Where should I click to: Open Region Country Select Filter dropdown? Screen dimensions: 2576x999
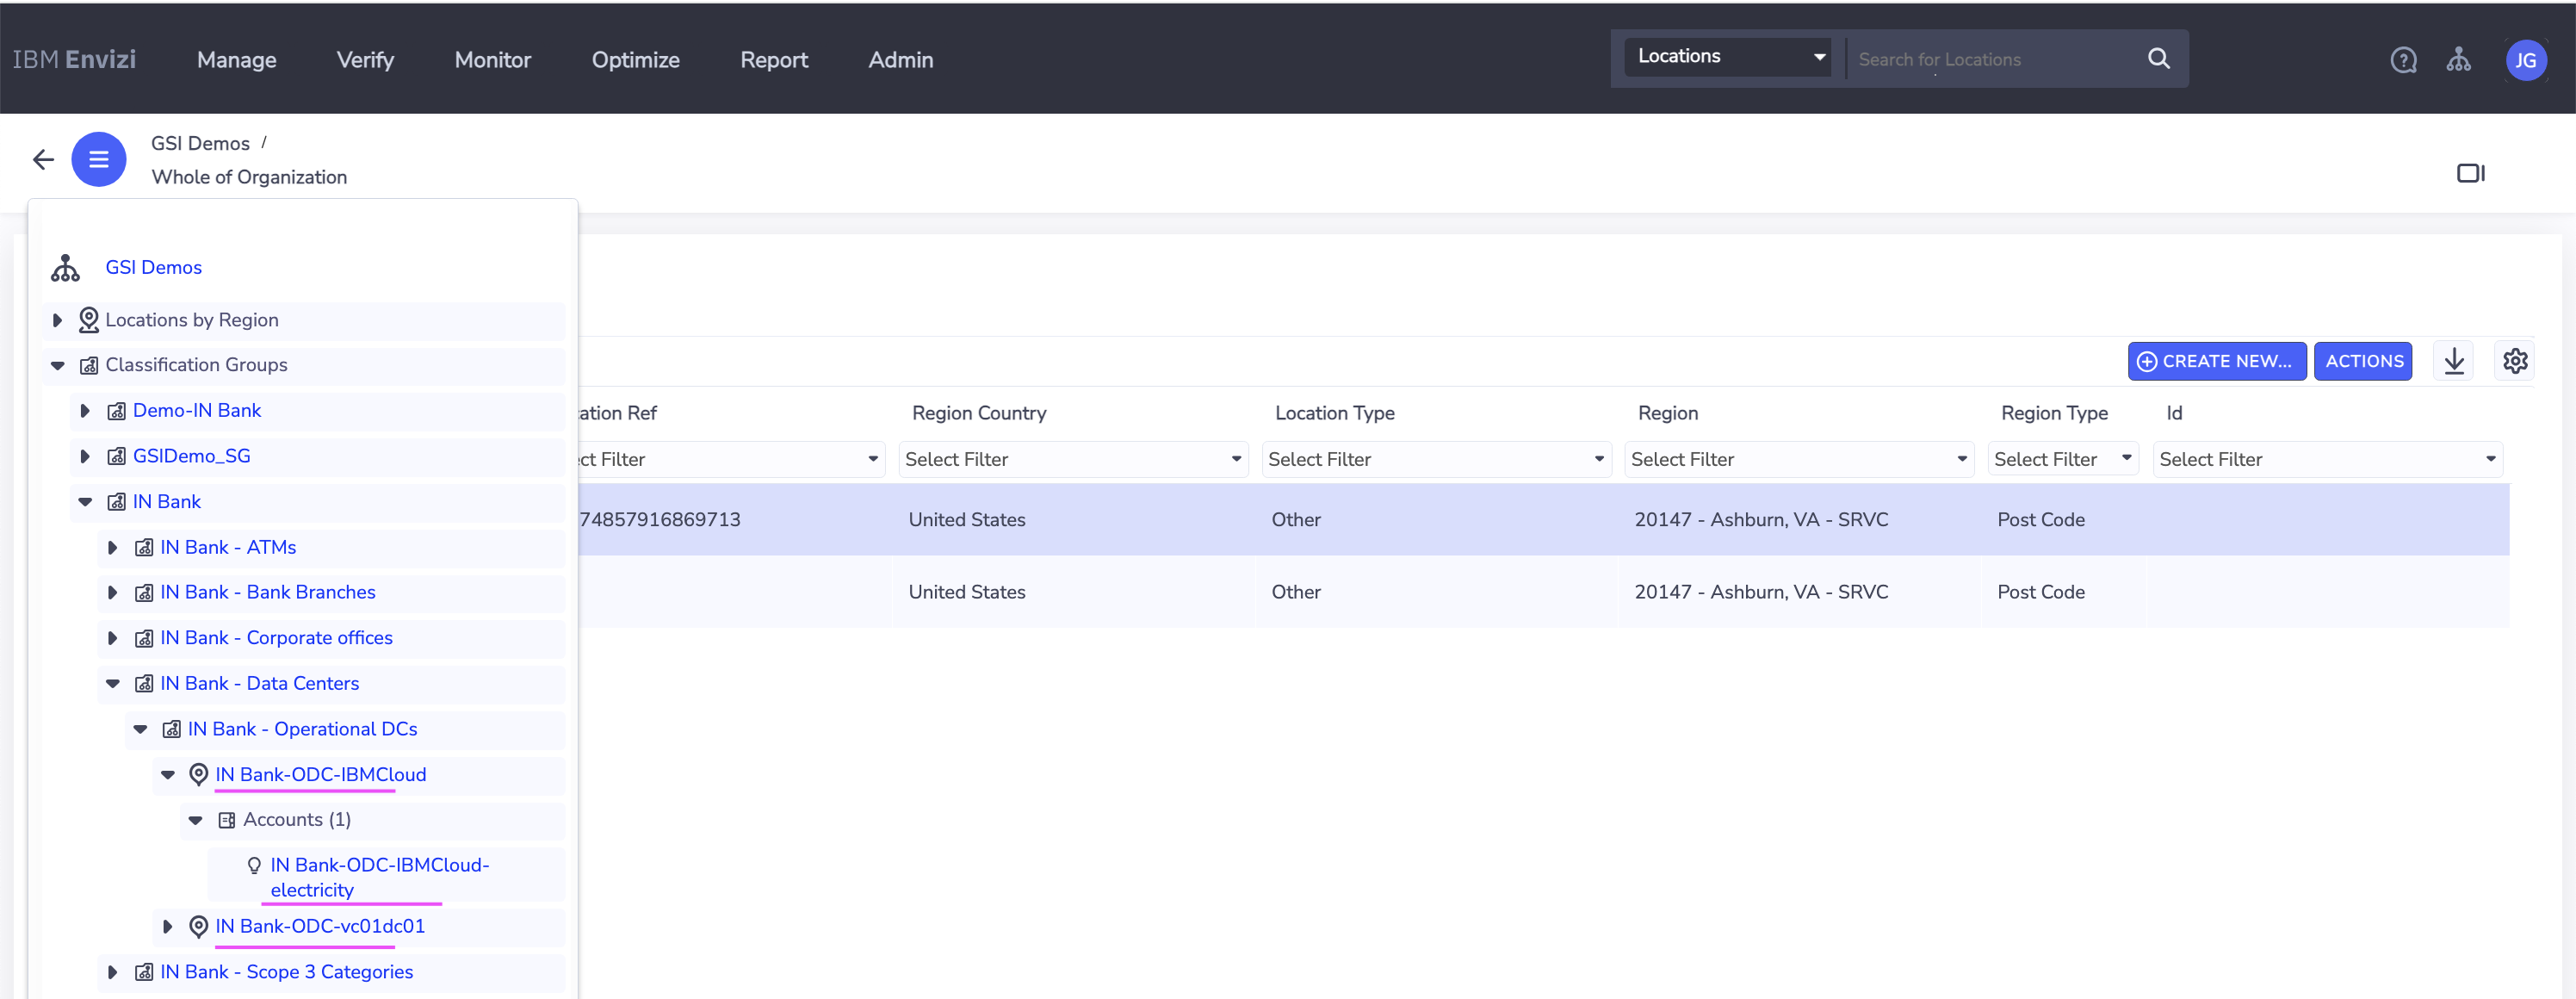click(x=1073, y=459)
